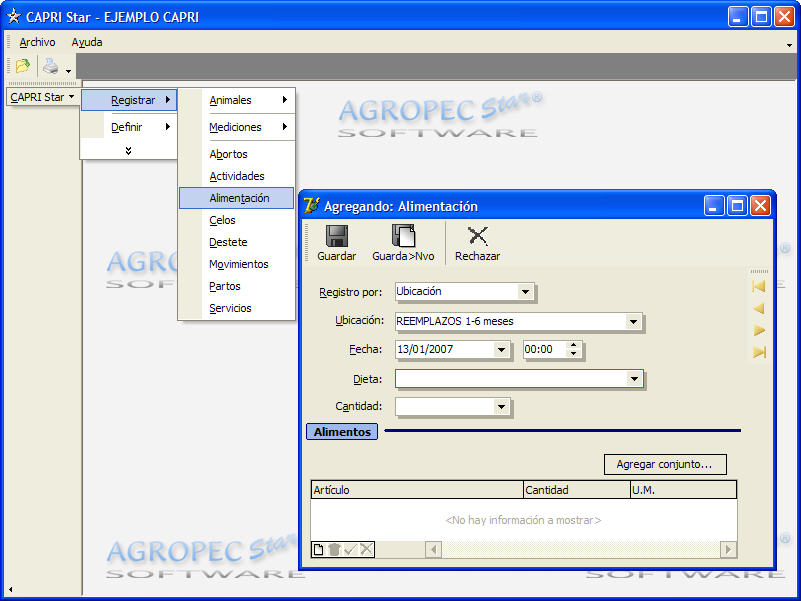Open the Mediciones submenu
801x601 pixels.
237,127
